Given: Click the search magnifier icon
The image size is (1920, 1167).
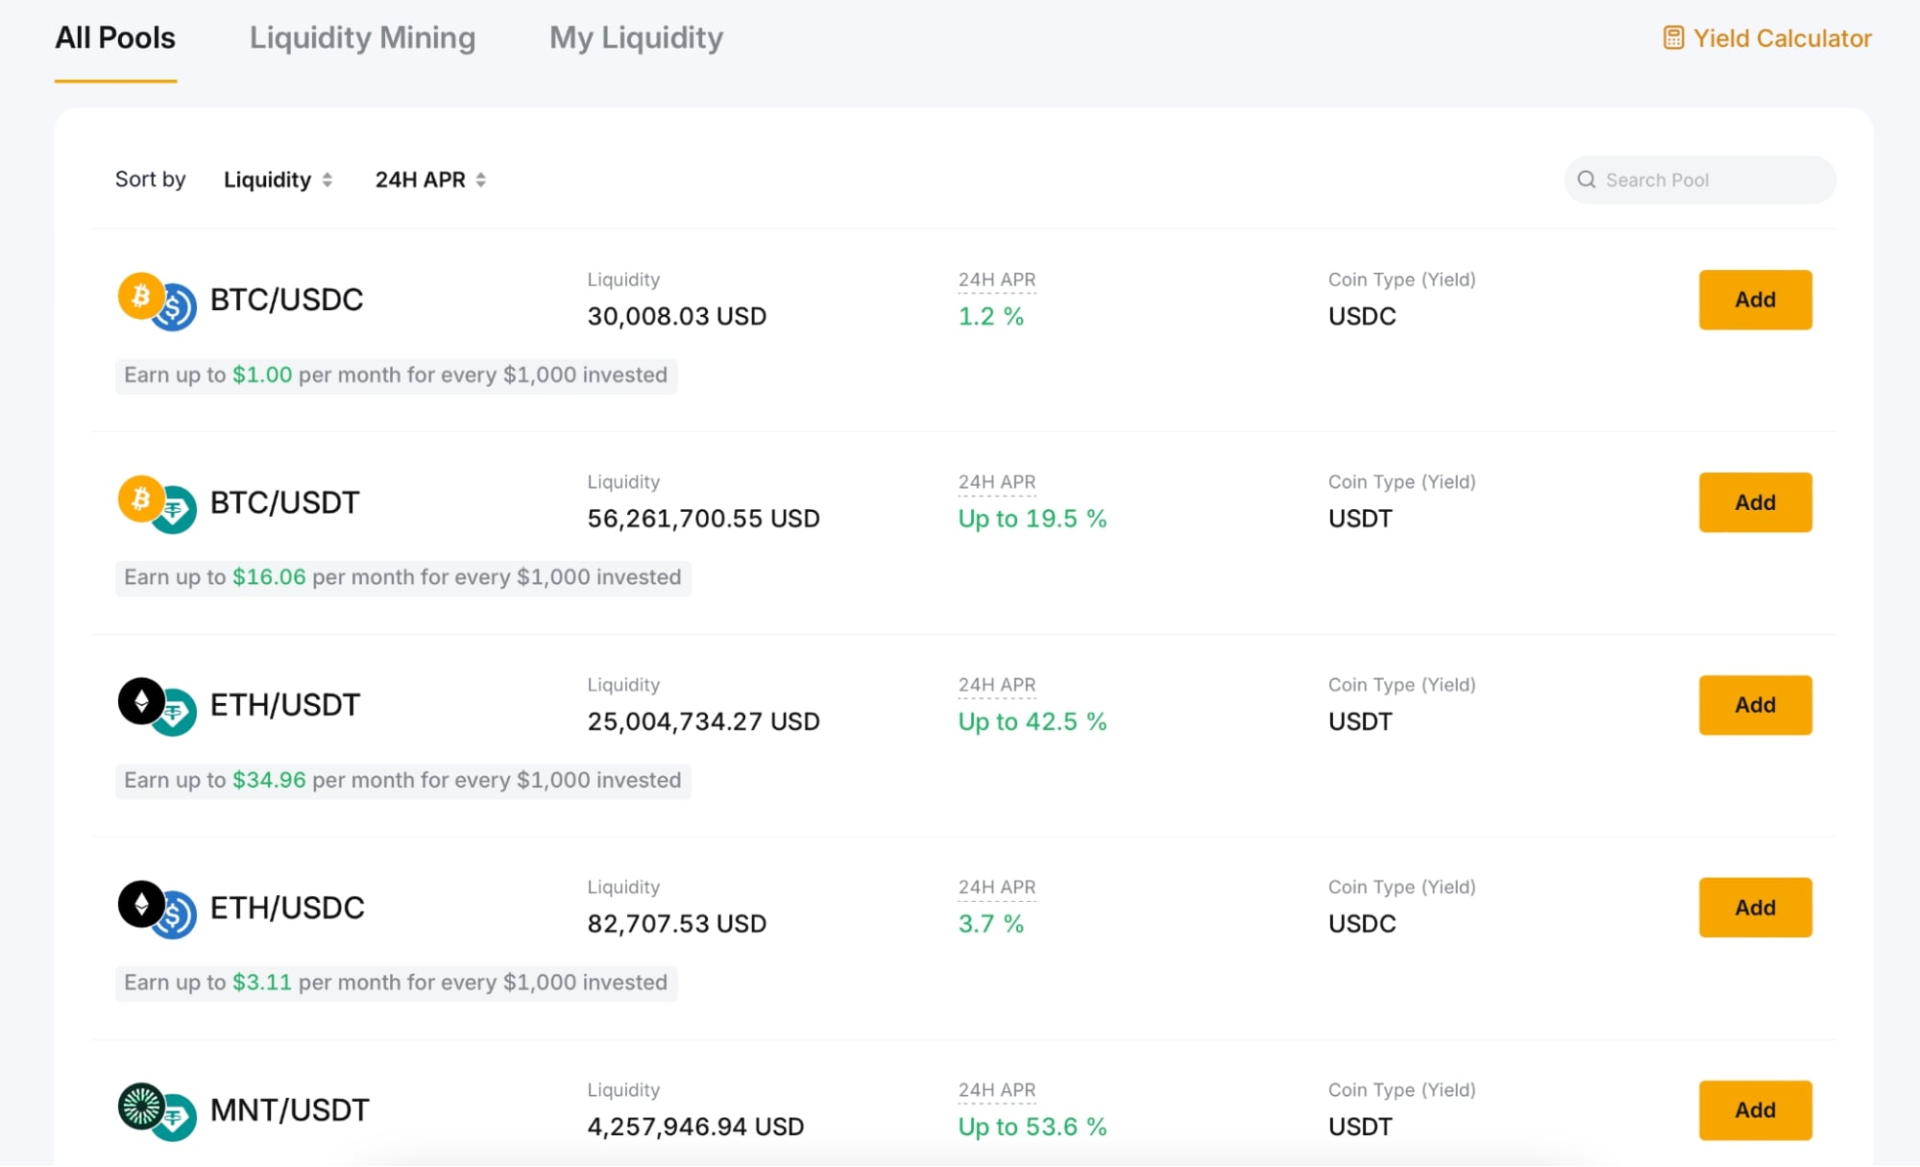Looking at the screenshot, I should 1586,180.
